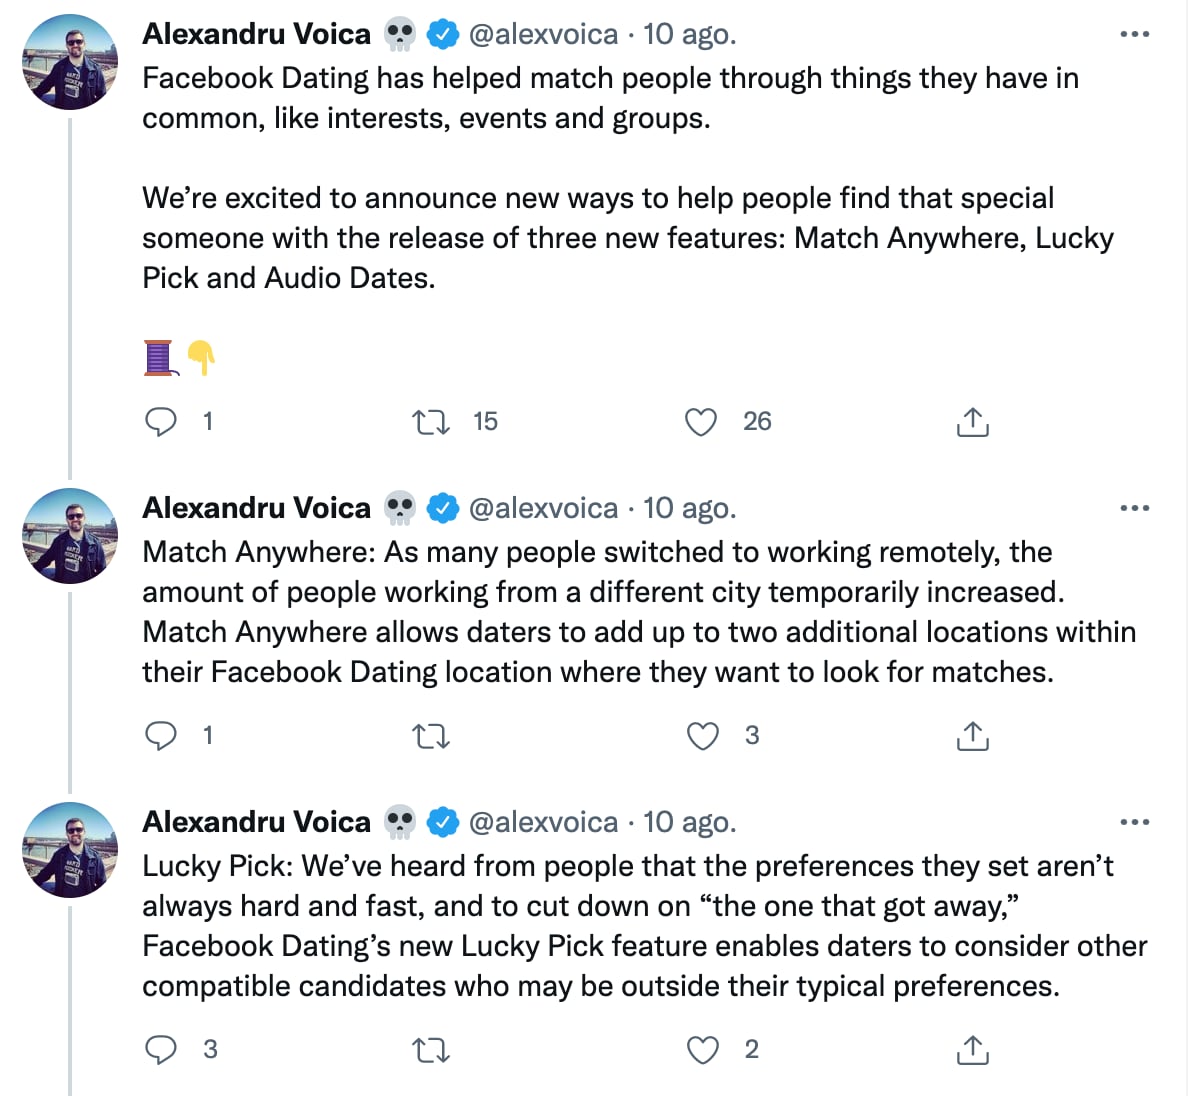
Task: Open more options on Match Anywhere tweet
Action: coord(1135,509)
